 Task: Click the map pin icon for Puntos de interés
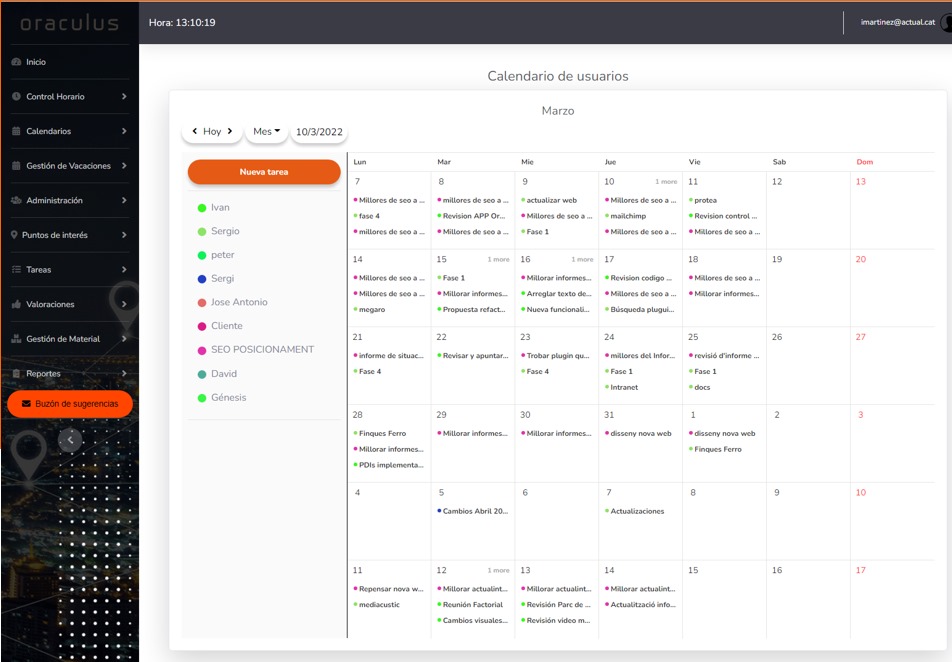[14, 235]
